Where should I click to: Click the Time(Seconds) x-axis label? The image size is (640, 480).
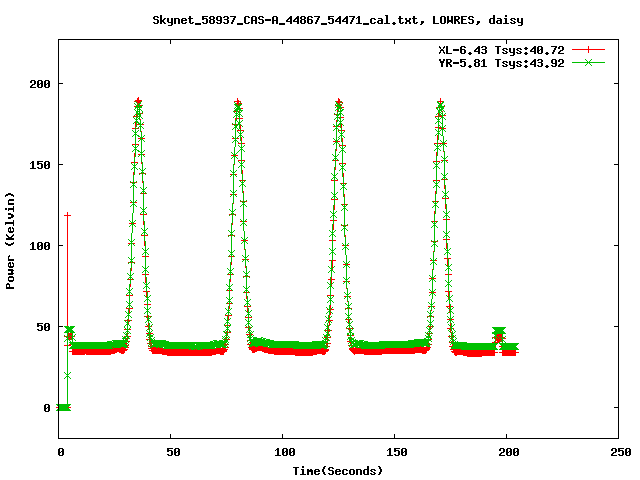338,471
